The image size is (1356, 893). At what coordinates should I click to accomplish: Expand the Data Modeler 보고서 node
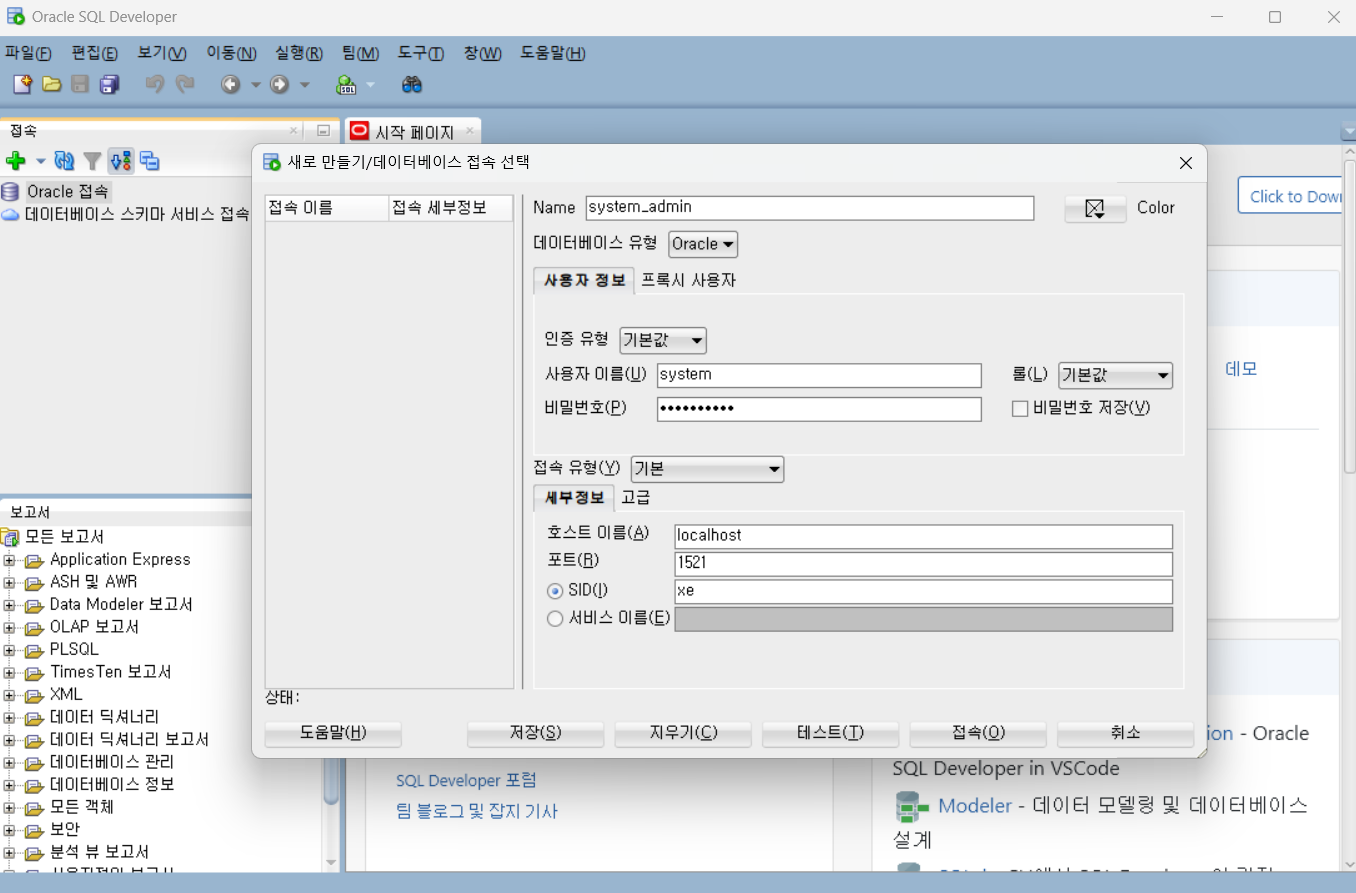9,605
